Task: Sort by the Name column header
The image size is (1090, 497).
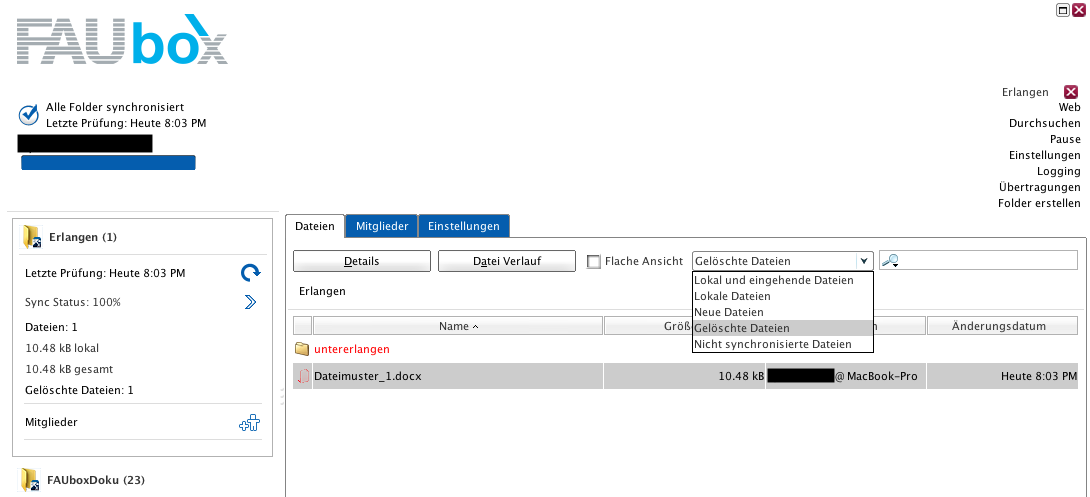Action: [x=458, y=326]
